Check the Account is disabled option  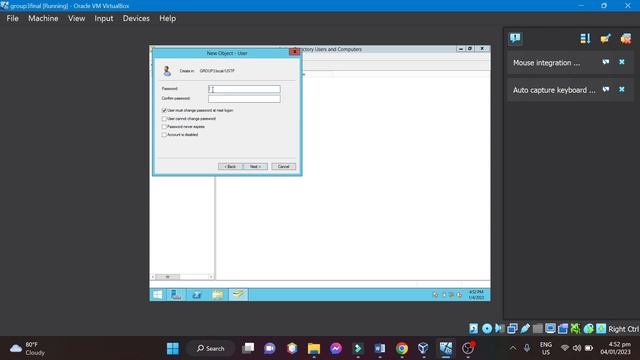tap(164, 135)
